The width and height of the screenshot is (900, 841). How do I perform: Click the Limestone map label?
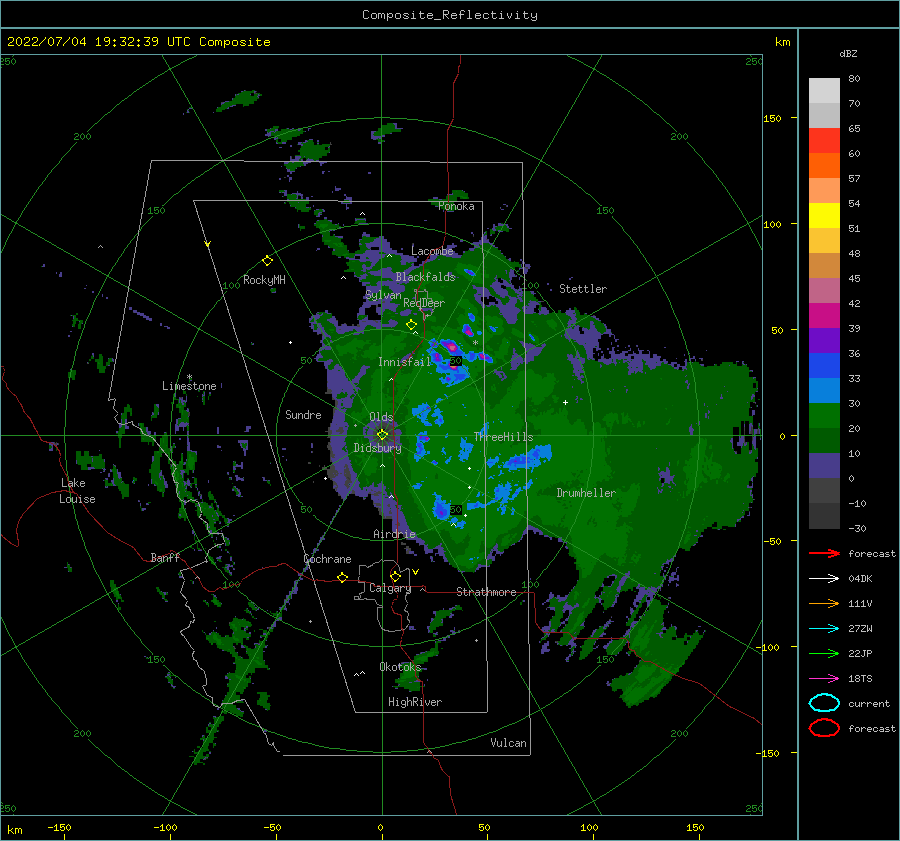tap(189, 386)
